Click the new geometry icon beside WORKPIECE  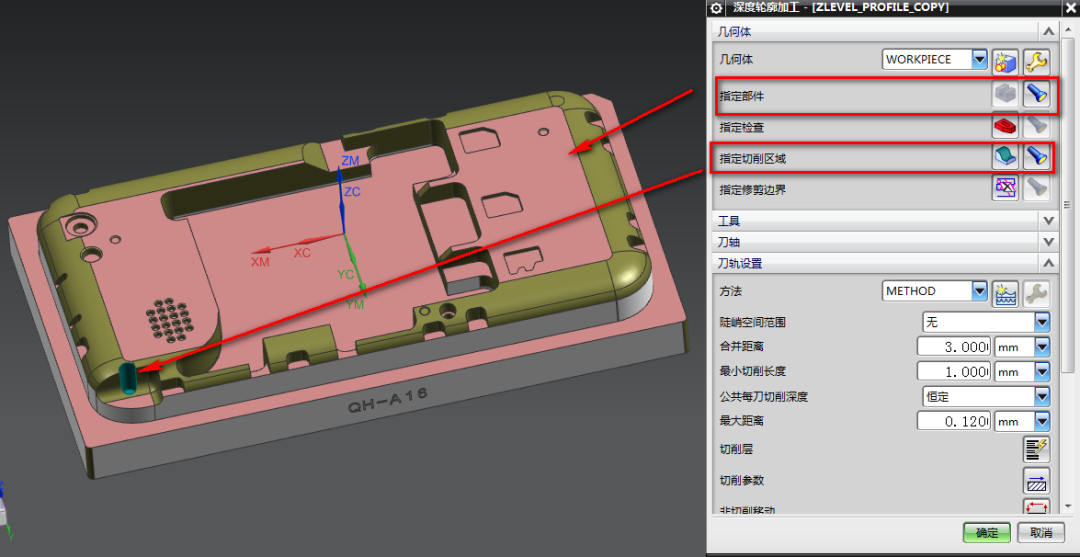click(x=1005, y=61)
